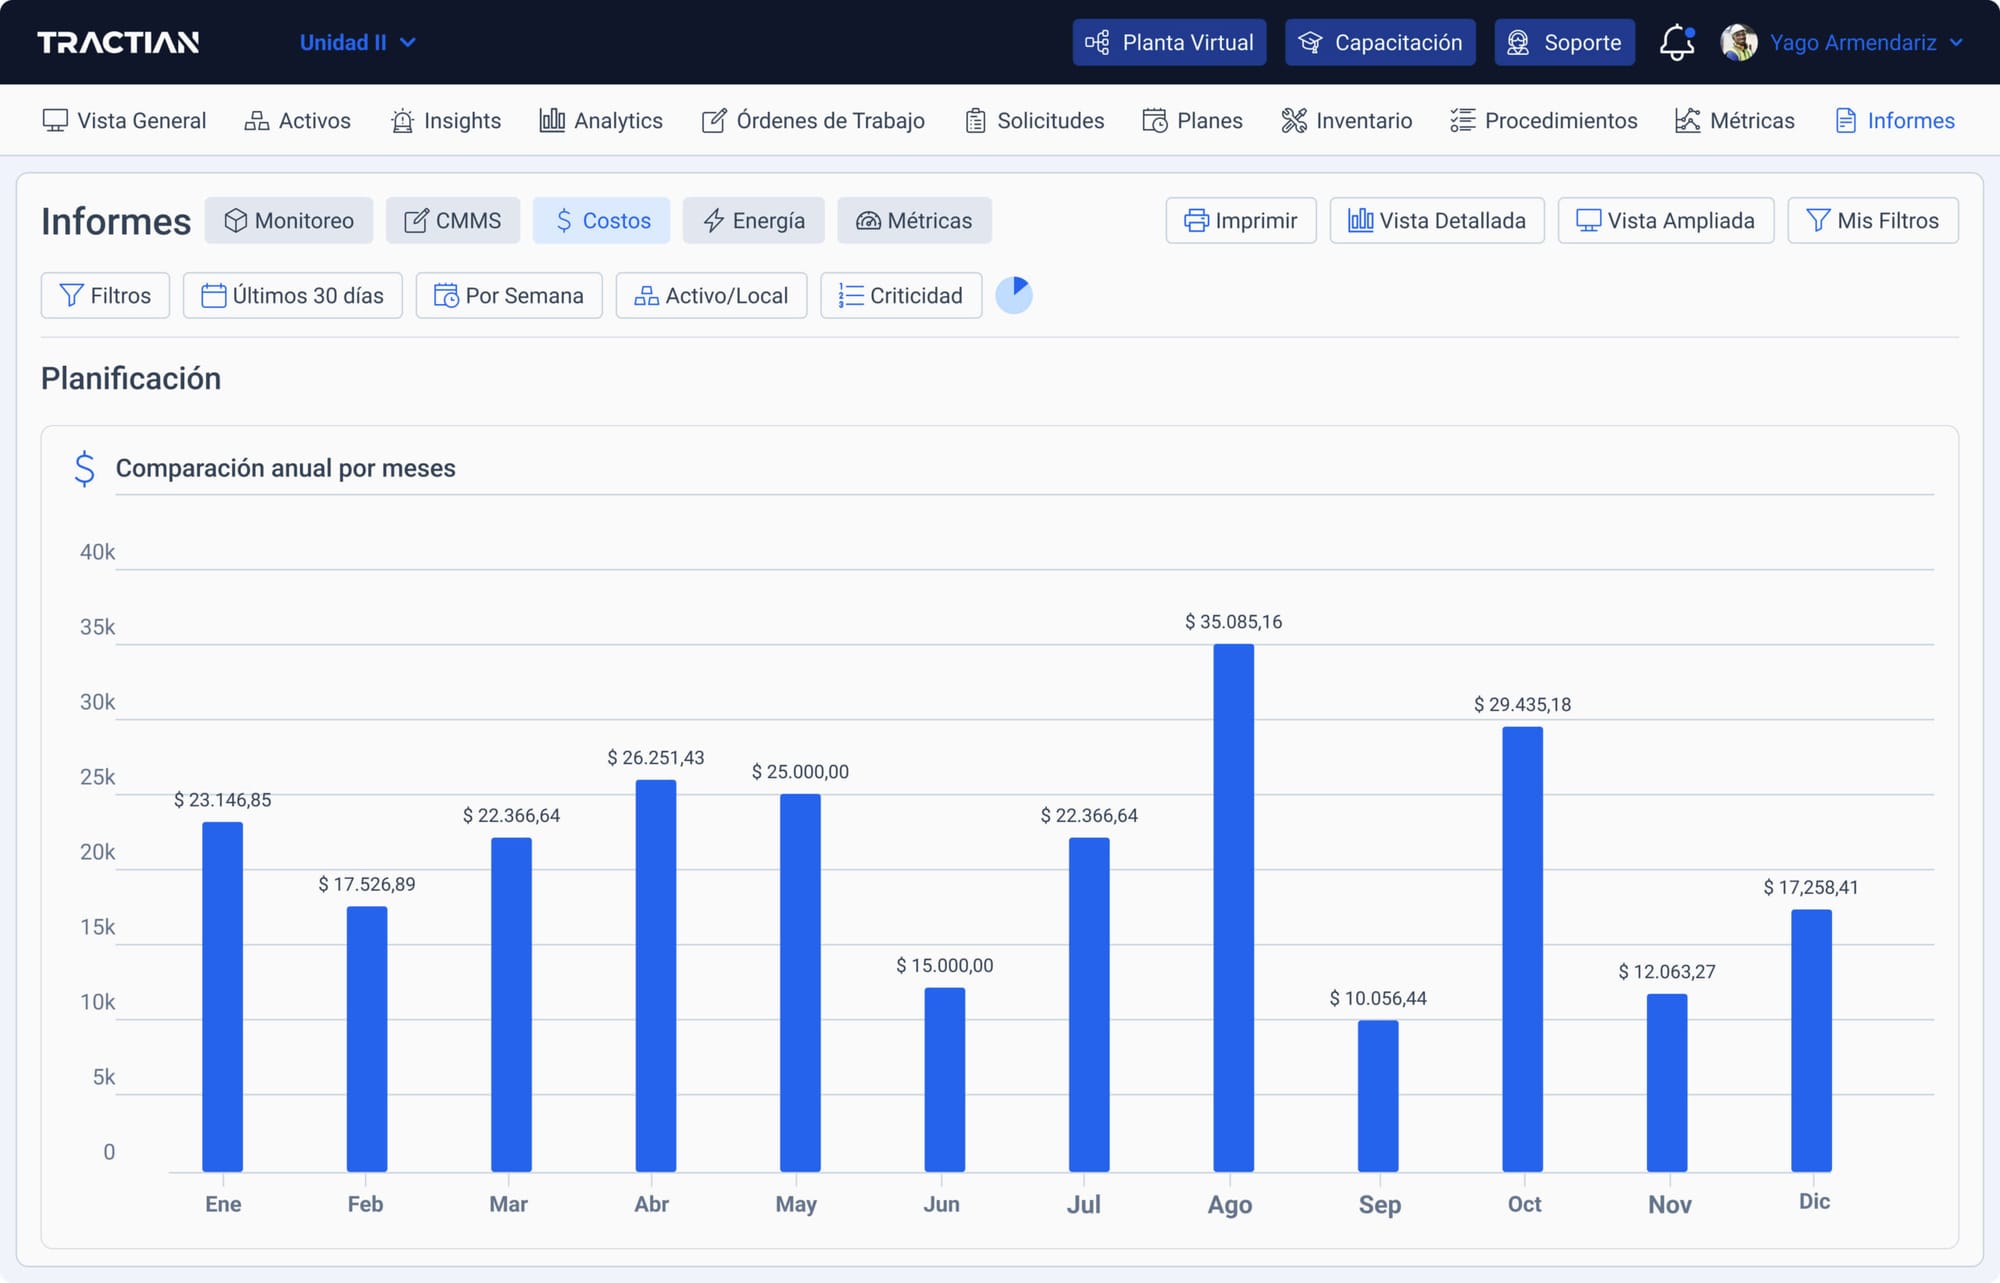2000x1283 pixels.
Task: Expand the Unidad II selector
Action: [357, 42]
